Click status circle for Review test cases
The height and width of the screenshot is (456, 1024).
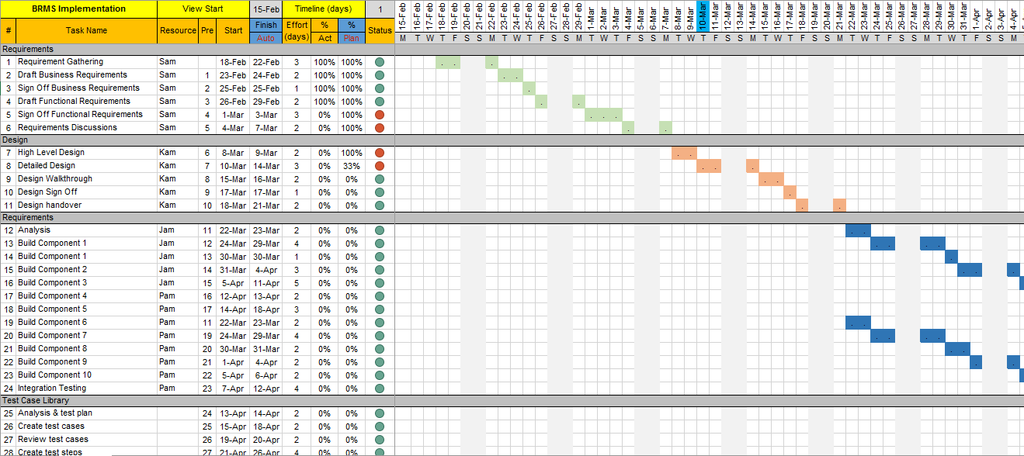(x=379, y=439)
